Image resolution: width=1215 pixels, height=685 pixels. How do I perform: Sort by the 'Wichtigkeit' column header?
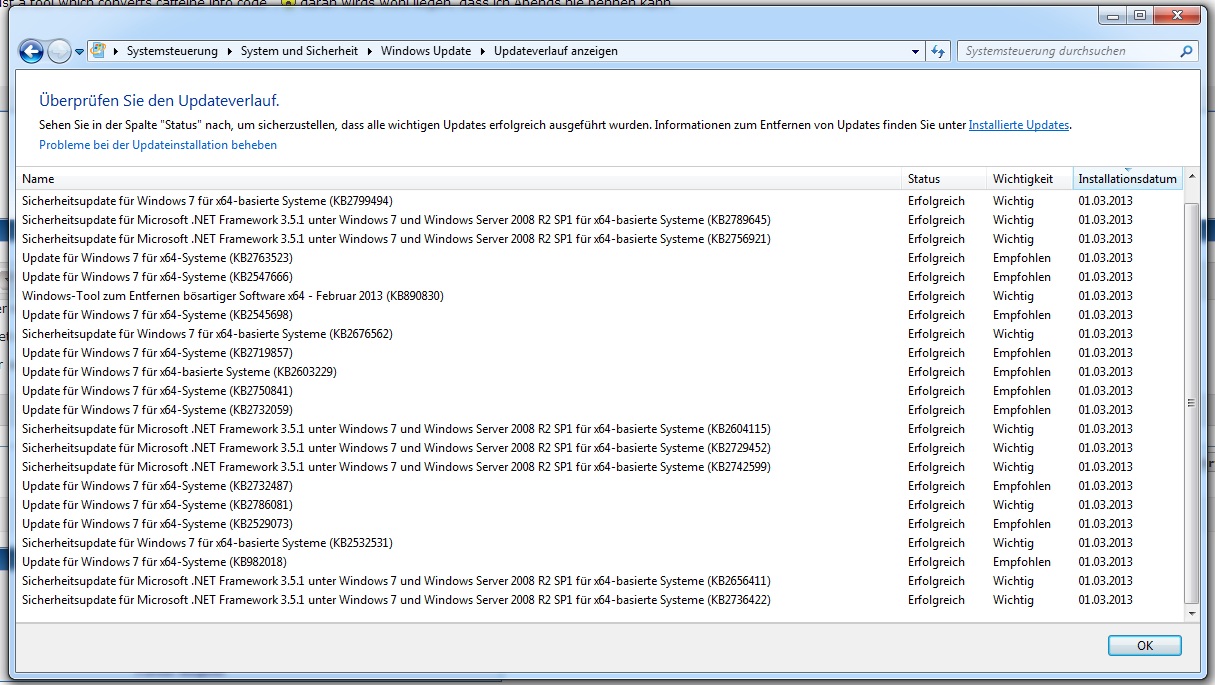pos(1029,179)
